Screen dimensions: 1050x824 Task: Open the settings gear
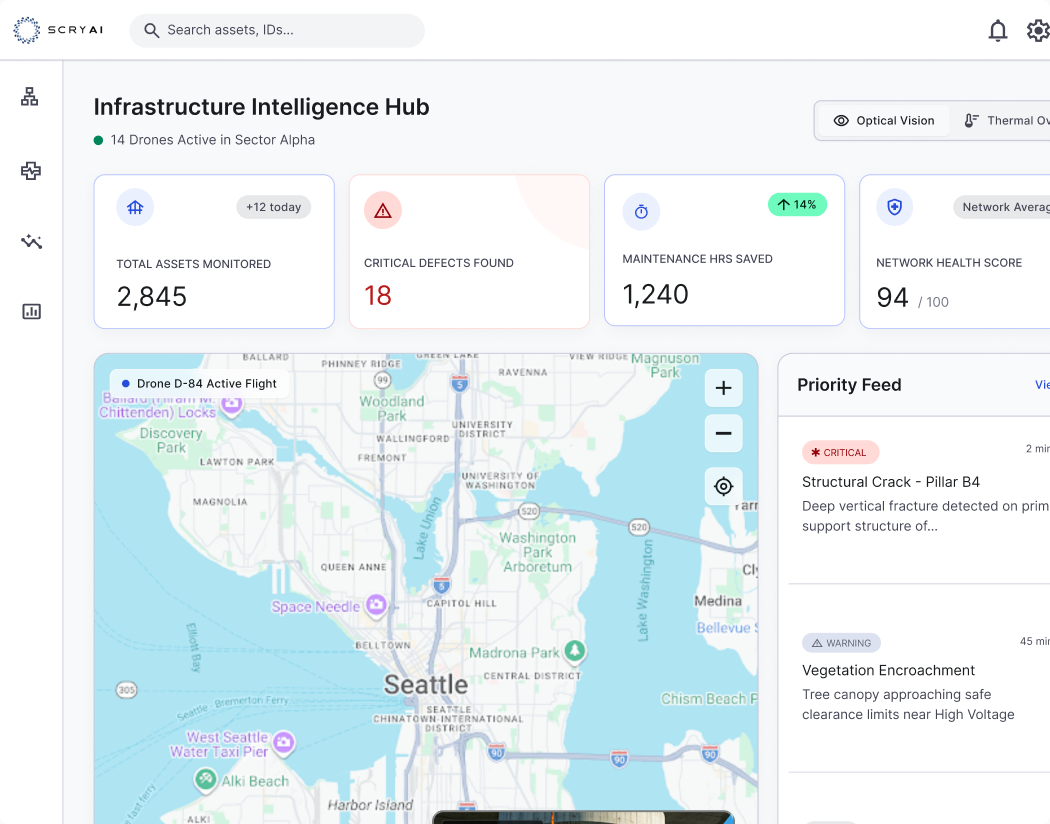1039,31
